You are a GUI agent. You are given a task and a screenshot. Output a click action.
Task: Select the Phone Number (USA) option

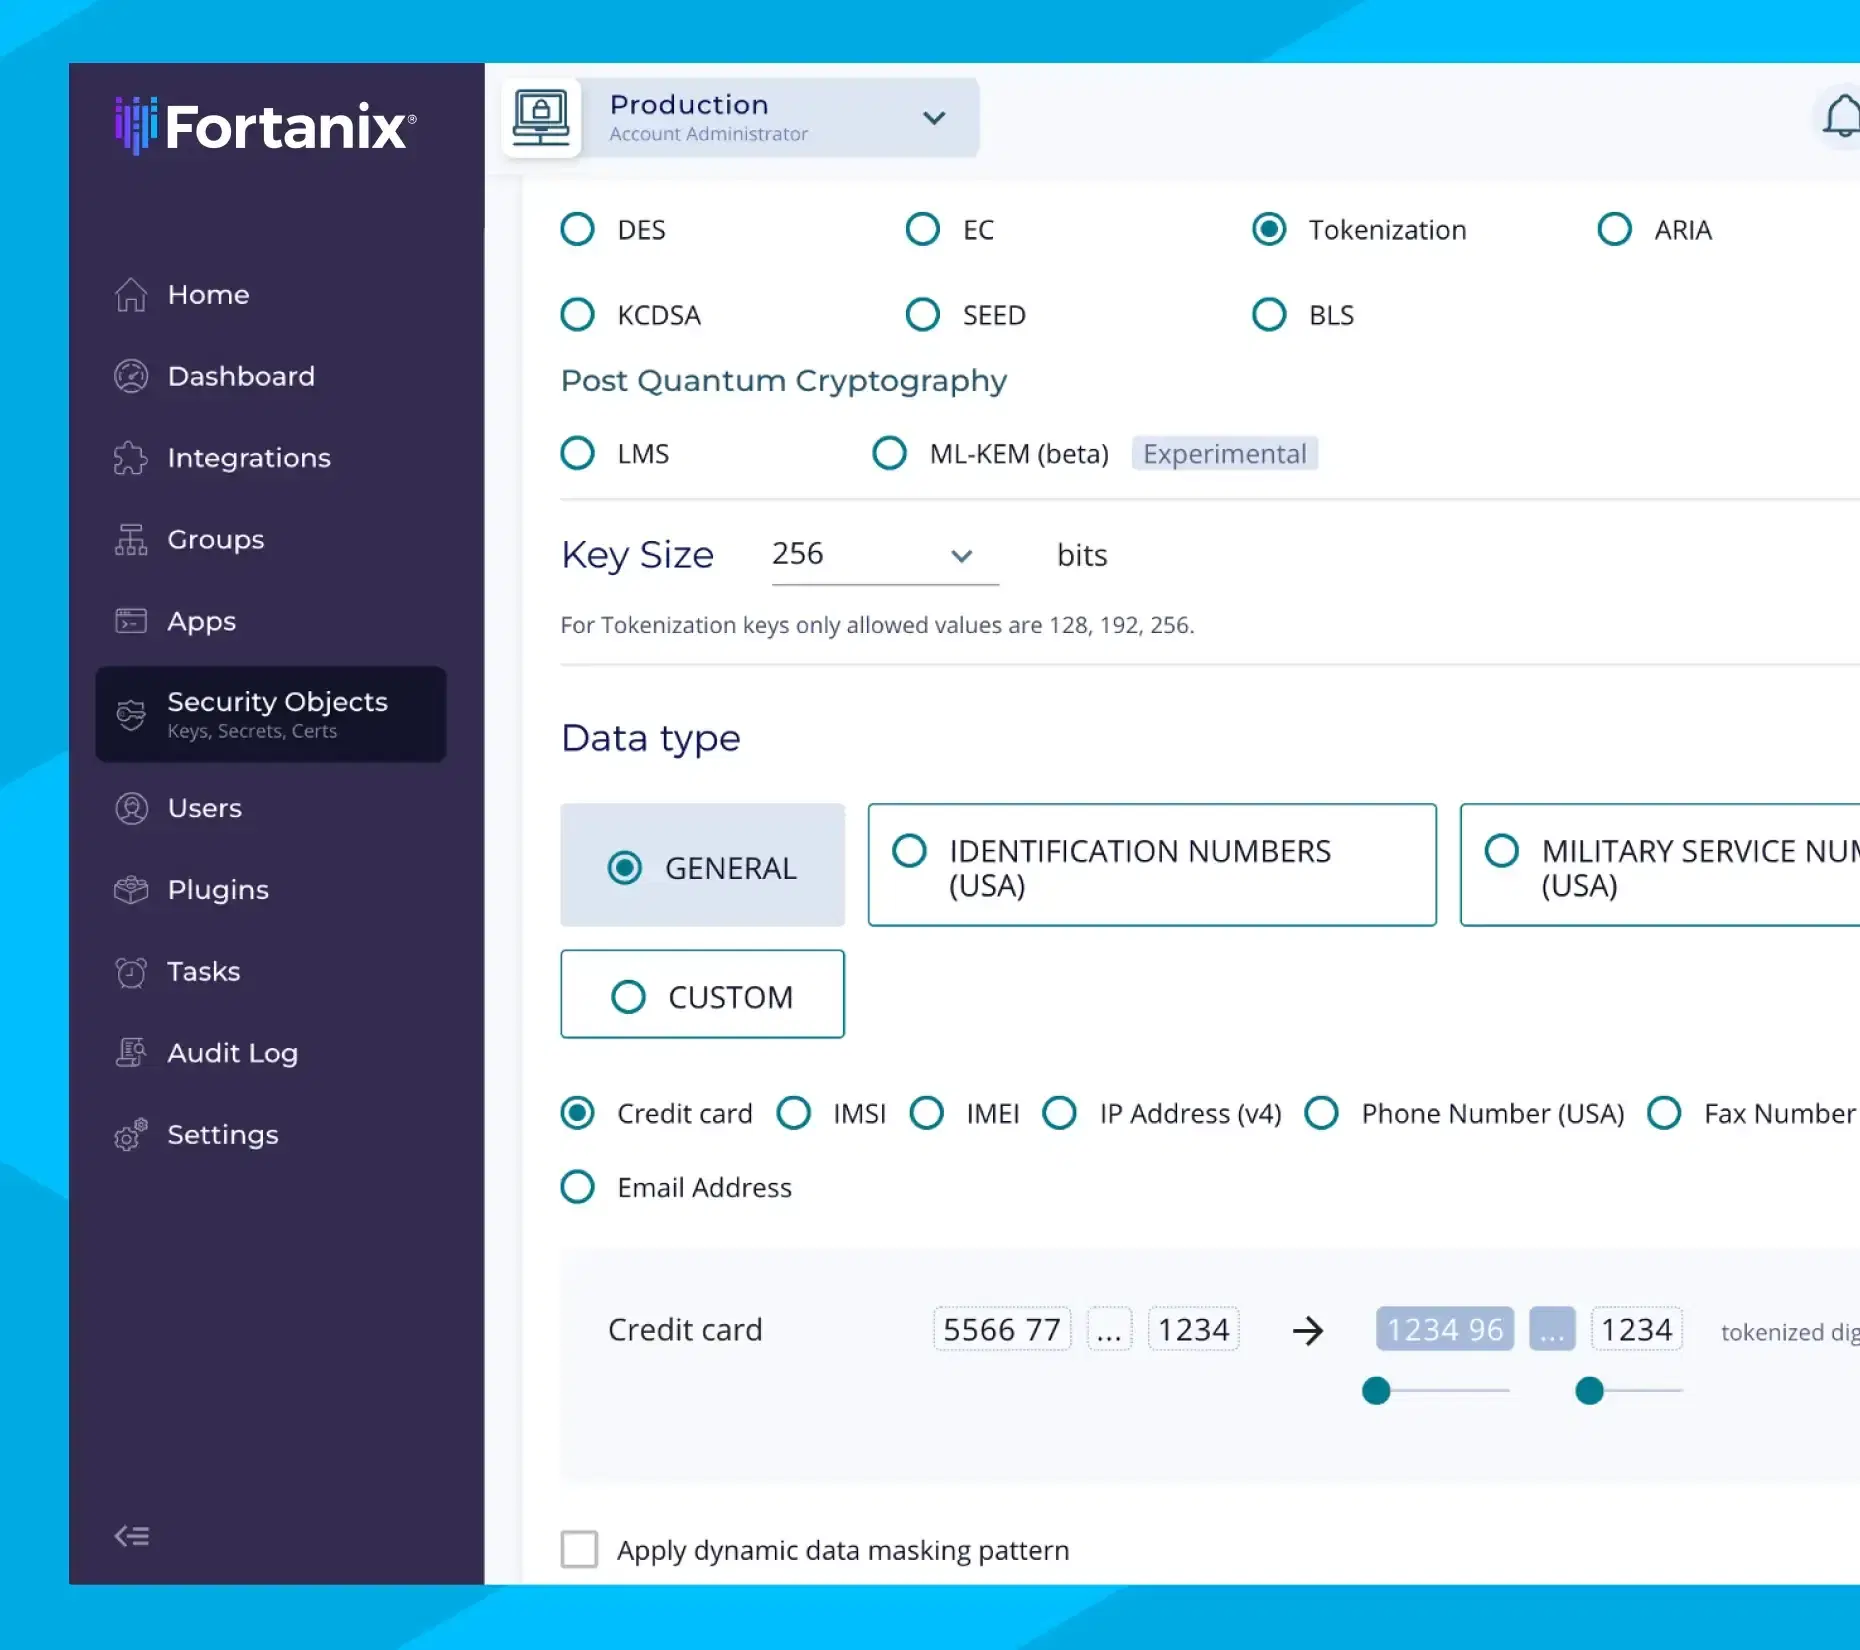click(x=1321, y=1113)
